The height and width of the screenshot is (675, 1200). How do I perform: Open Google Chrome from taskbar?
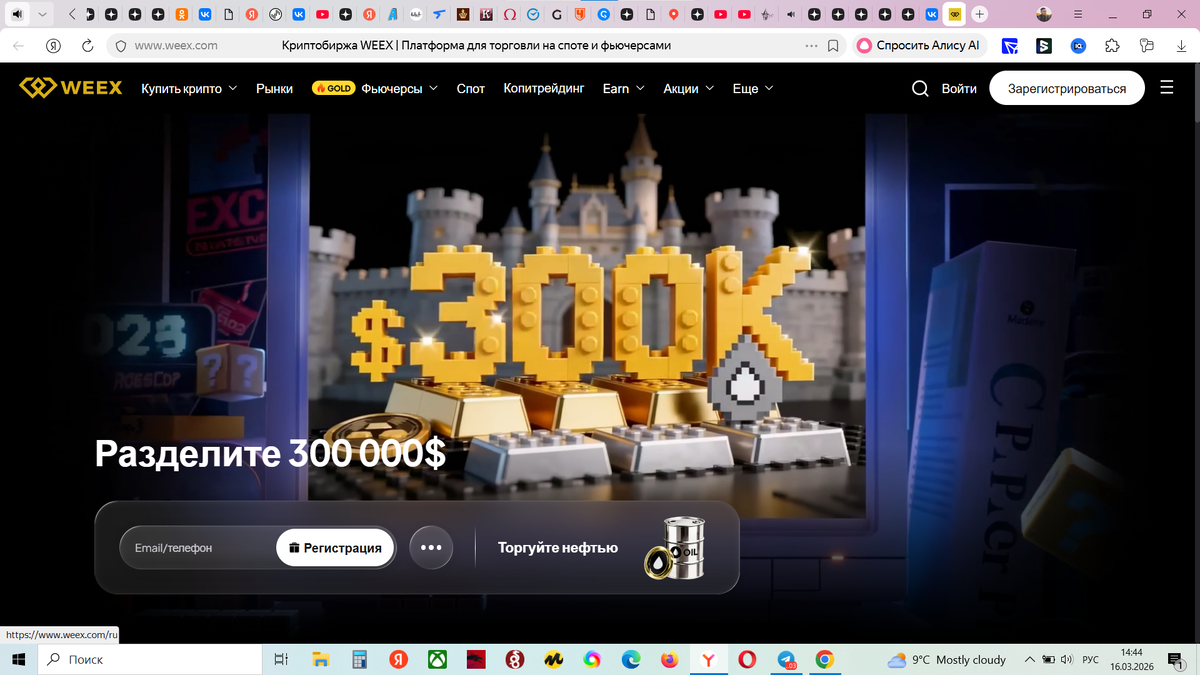(825, 659)
